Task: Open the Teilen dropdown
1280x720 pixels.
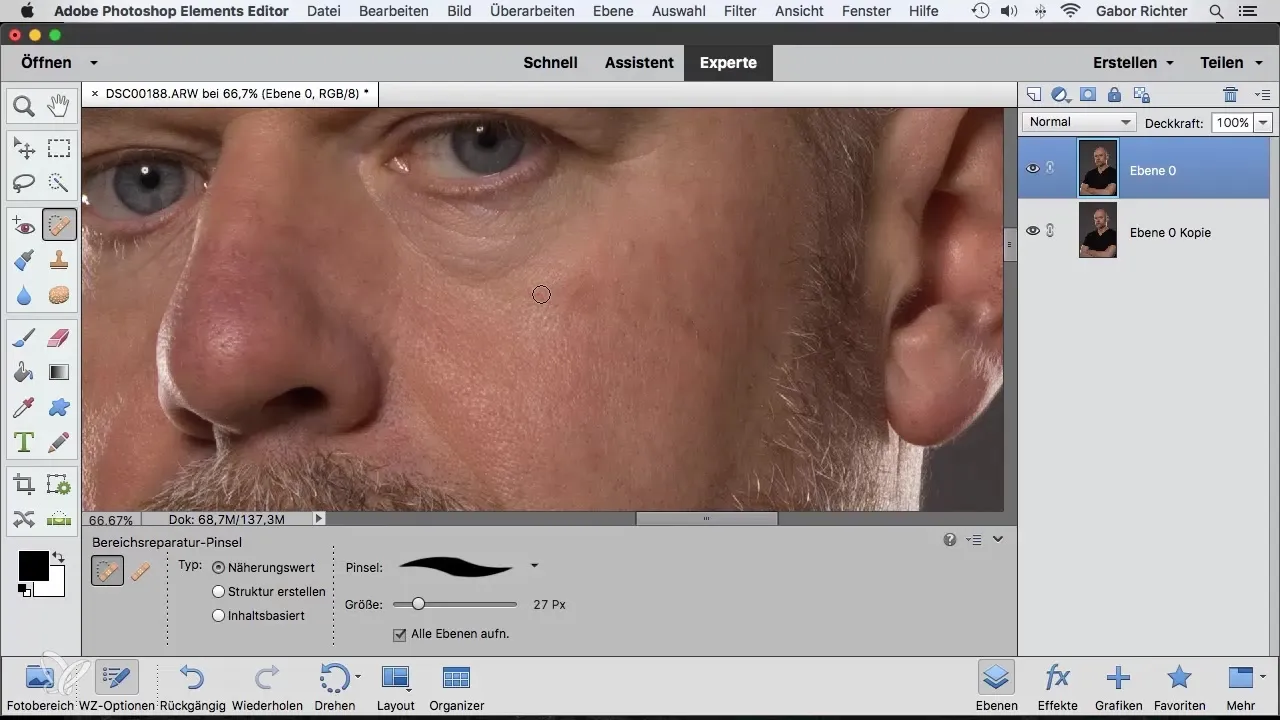Action: pos(1229,62)
